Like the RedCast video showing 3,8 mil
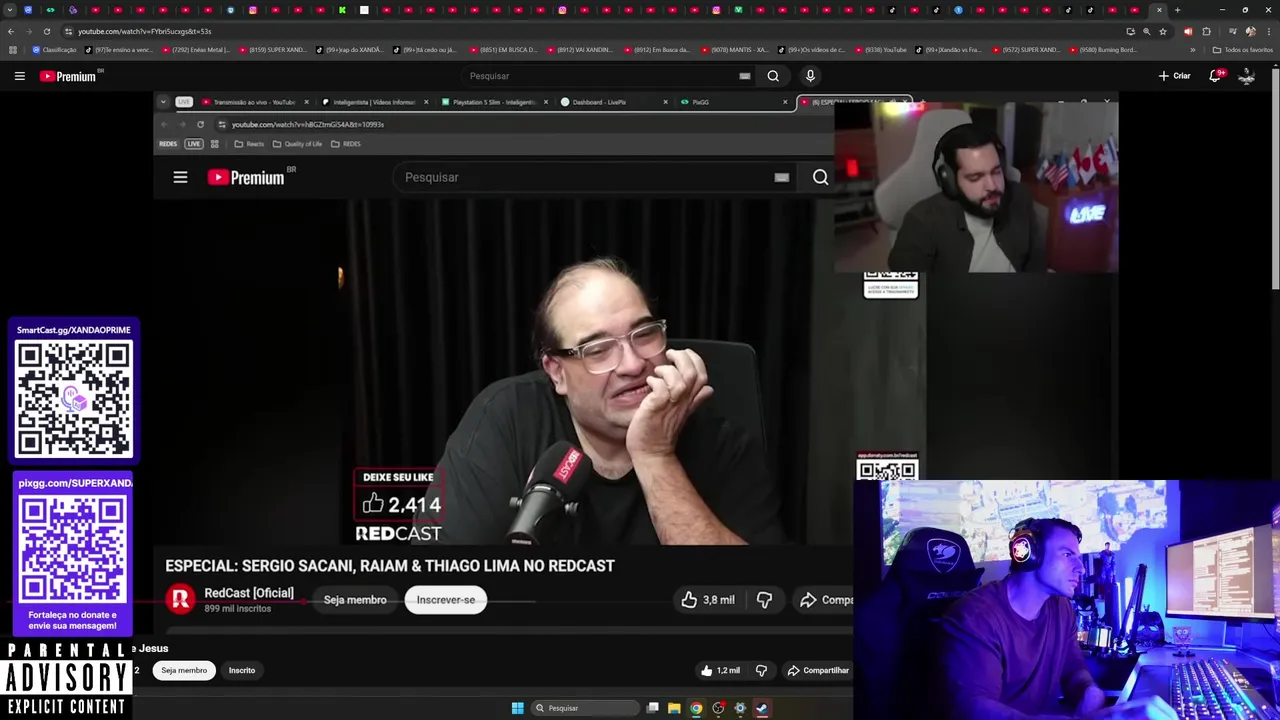This screenshot has height=720, width=1280. click(708, 600)
